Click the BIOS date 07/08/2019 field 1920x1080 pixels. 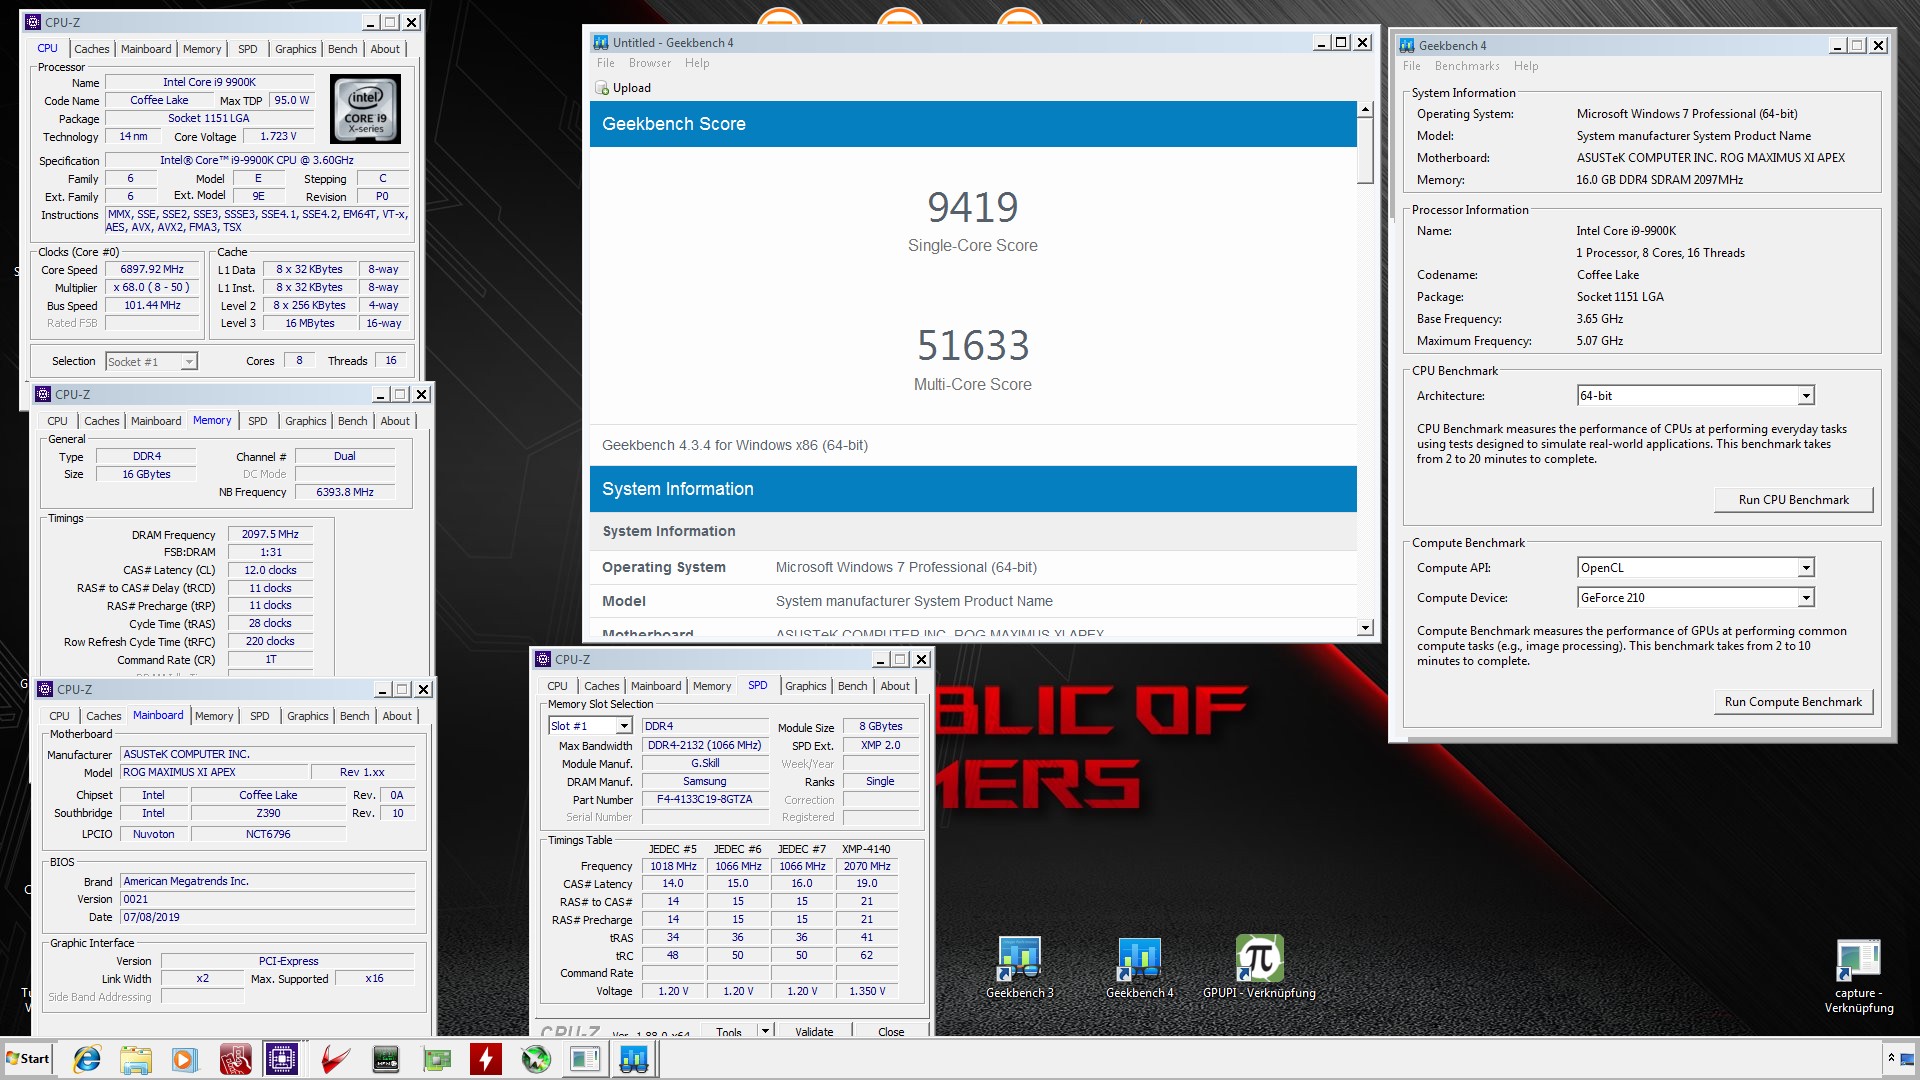[x=267, y=917]
